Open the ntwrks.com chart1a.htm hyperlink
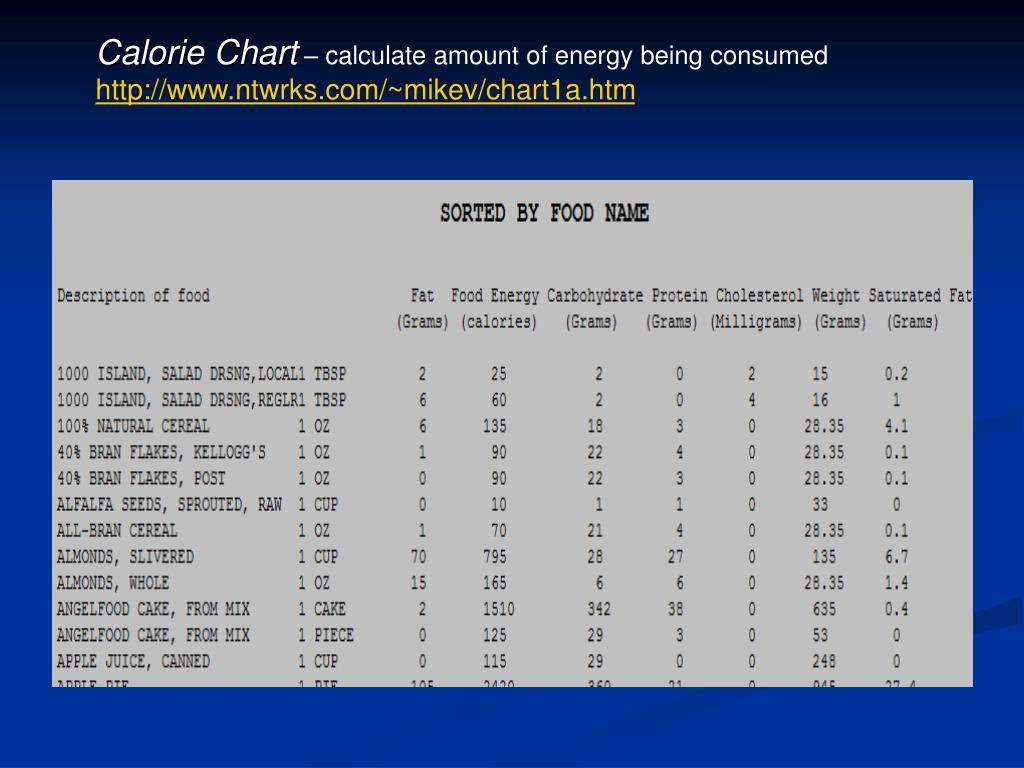 click(365, 90)
